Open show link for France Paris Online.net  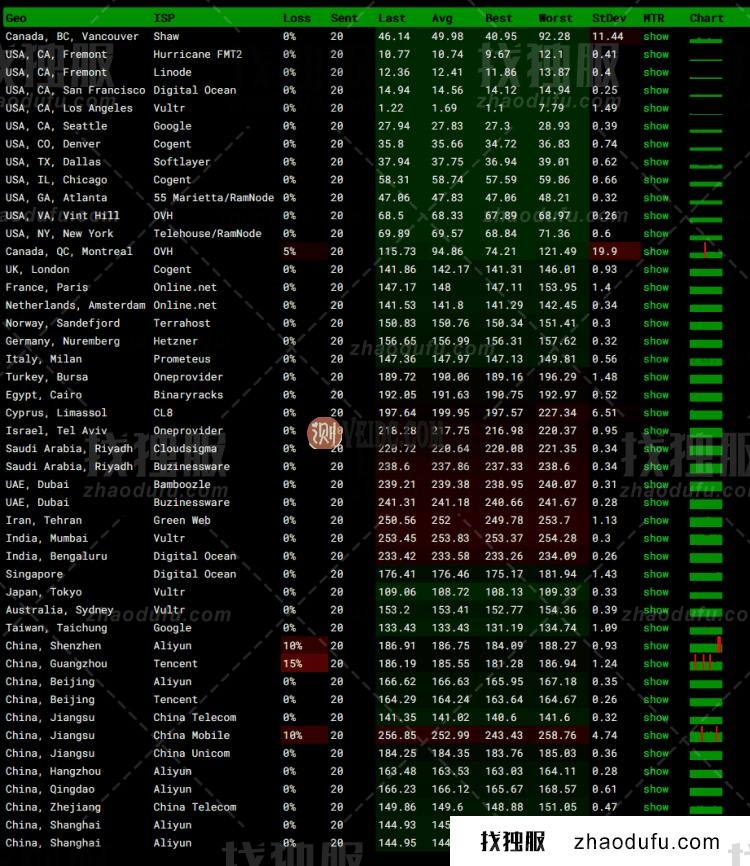656,287
